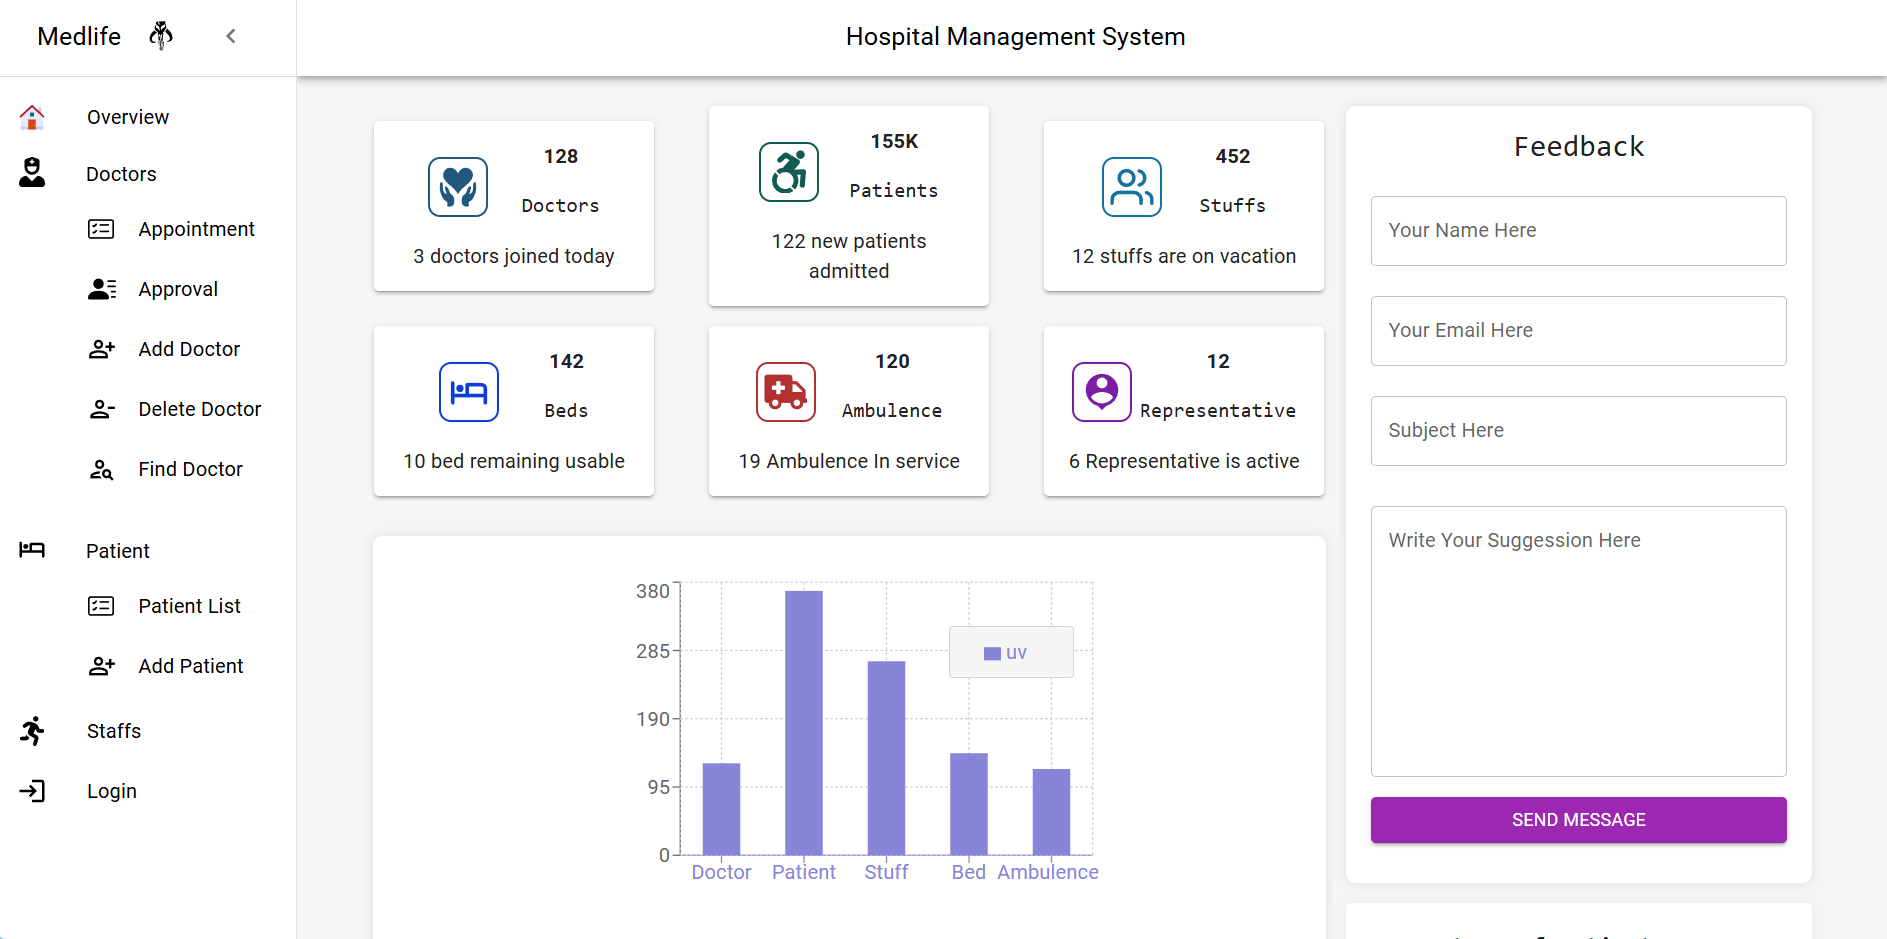Go to Appointment page

pos(196,229)
